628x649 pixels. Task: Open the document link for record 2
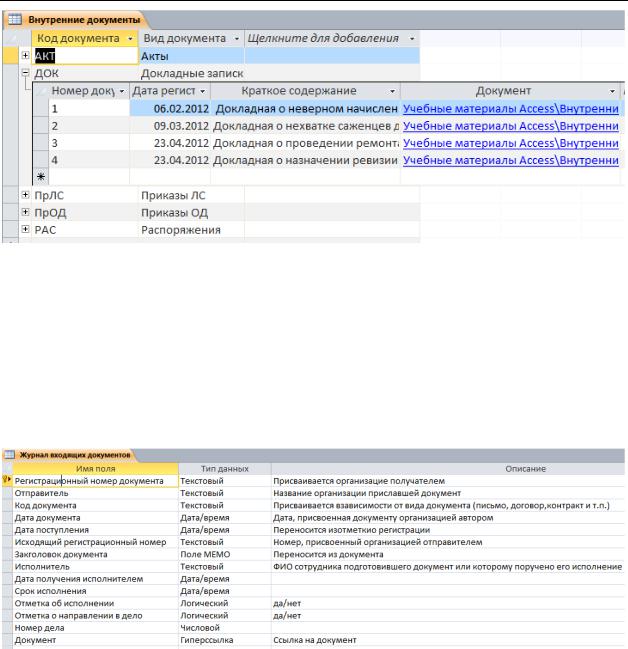click(511, 126)
